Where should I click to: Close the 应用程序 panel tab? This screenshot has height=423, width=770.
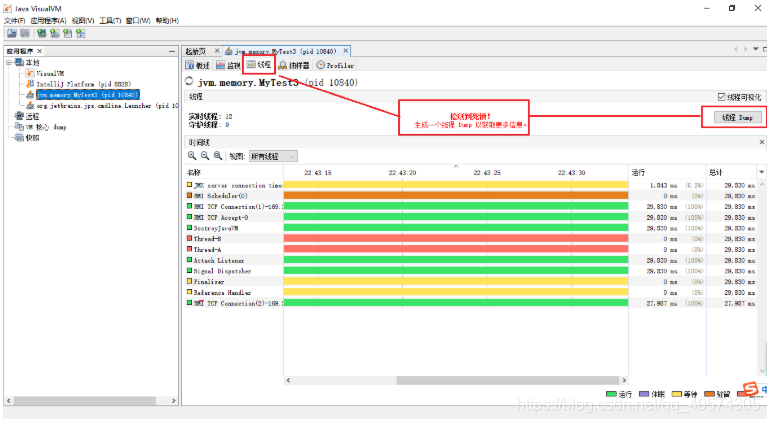coord(40,51)
